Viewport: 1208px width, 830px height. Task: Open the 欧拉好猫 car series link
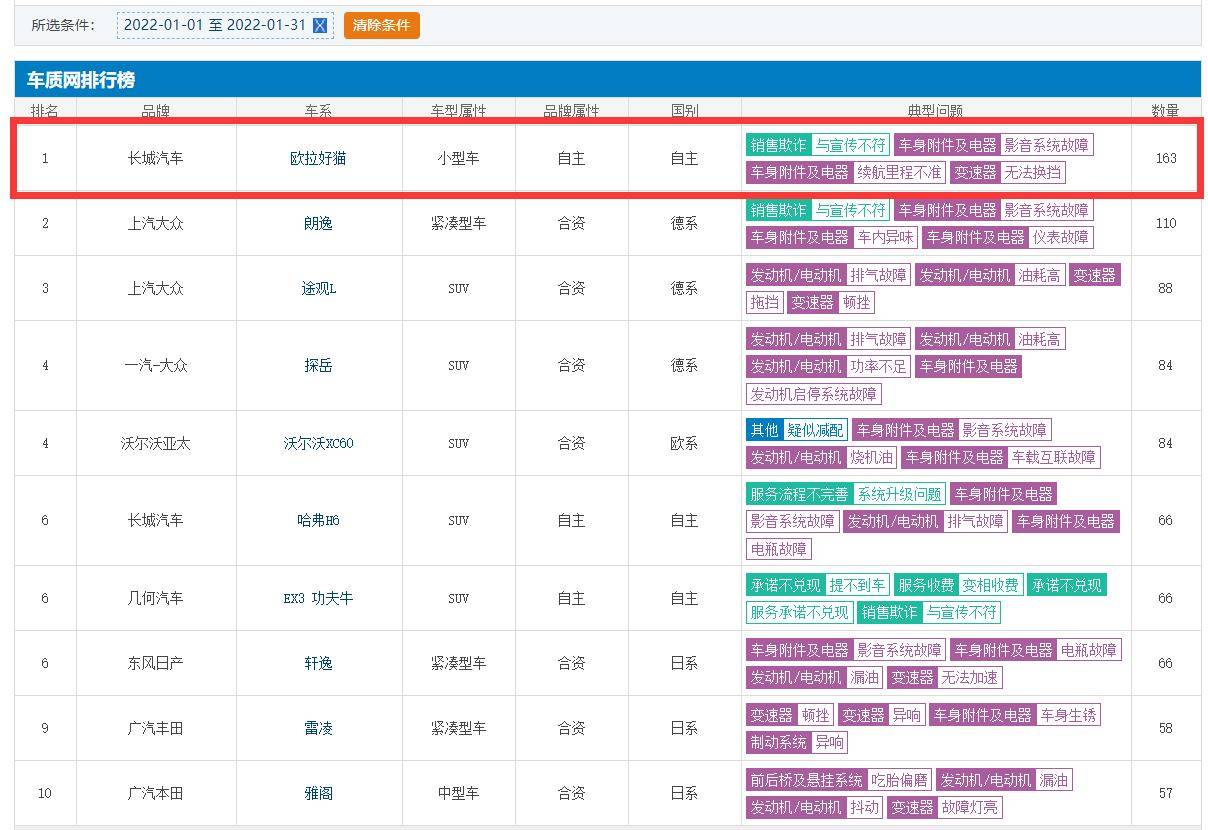(x=318, y=158)
